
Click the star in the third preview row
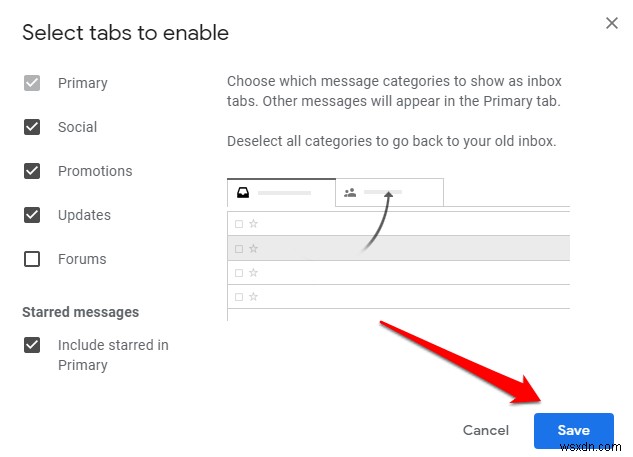point(253,272)
